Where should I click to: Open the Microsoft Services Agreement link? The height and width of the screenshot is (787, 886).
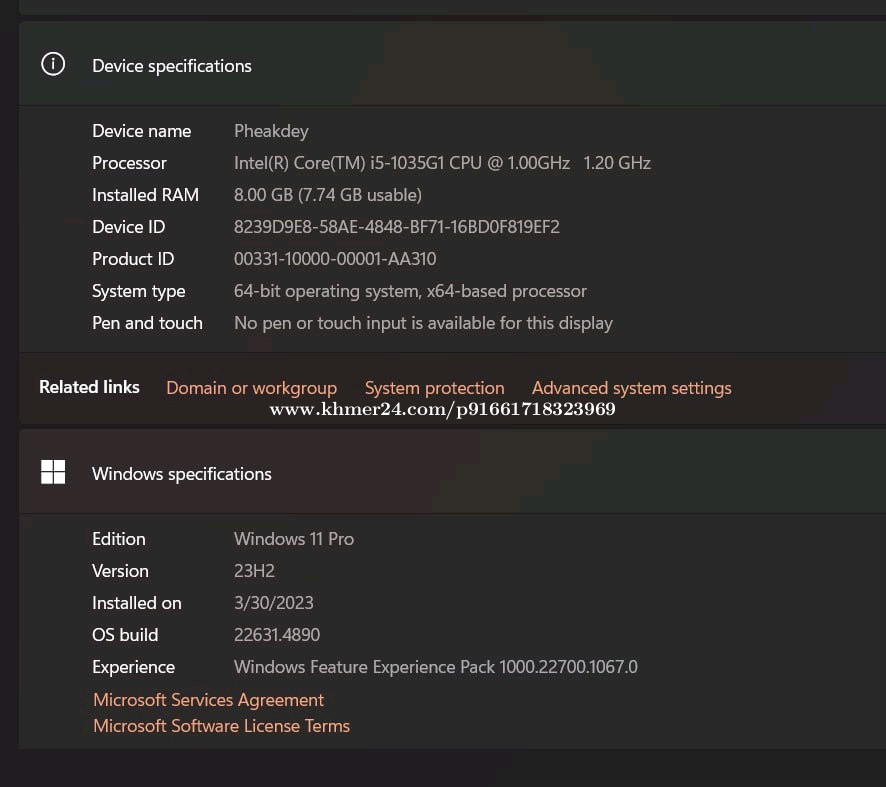[209, 700]
